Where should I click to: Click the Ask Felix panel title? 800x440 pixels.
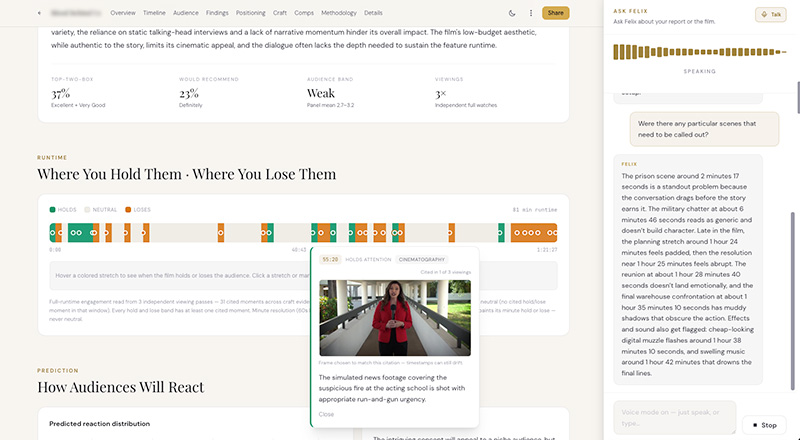(630, 11)
